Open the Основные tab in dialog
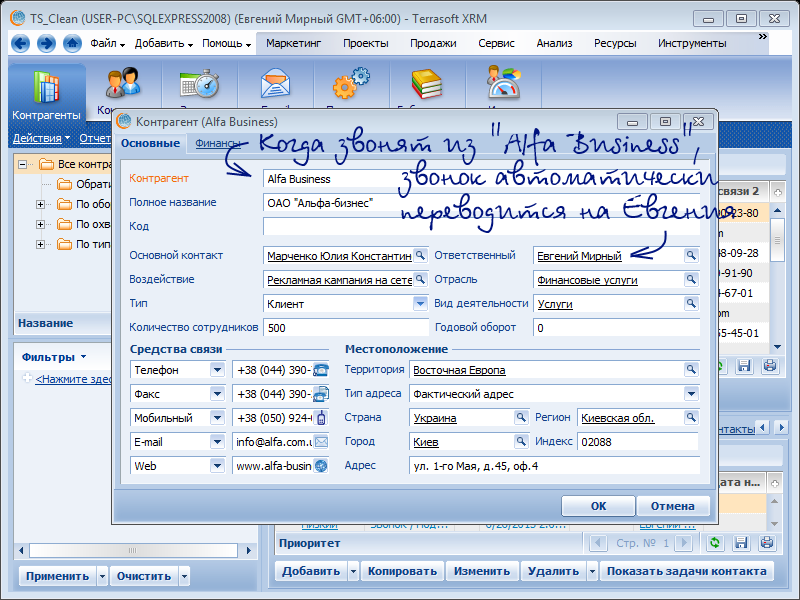The height and width of the screenshot is (600, 800). (150, 143)
